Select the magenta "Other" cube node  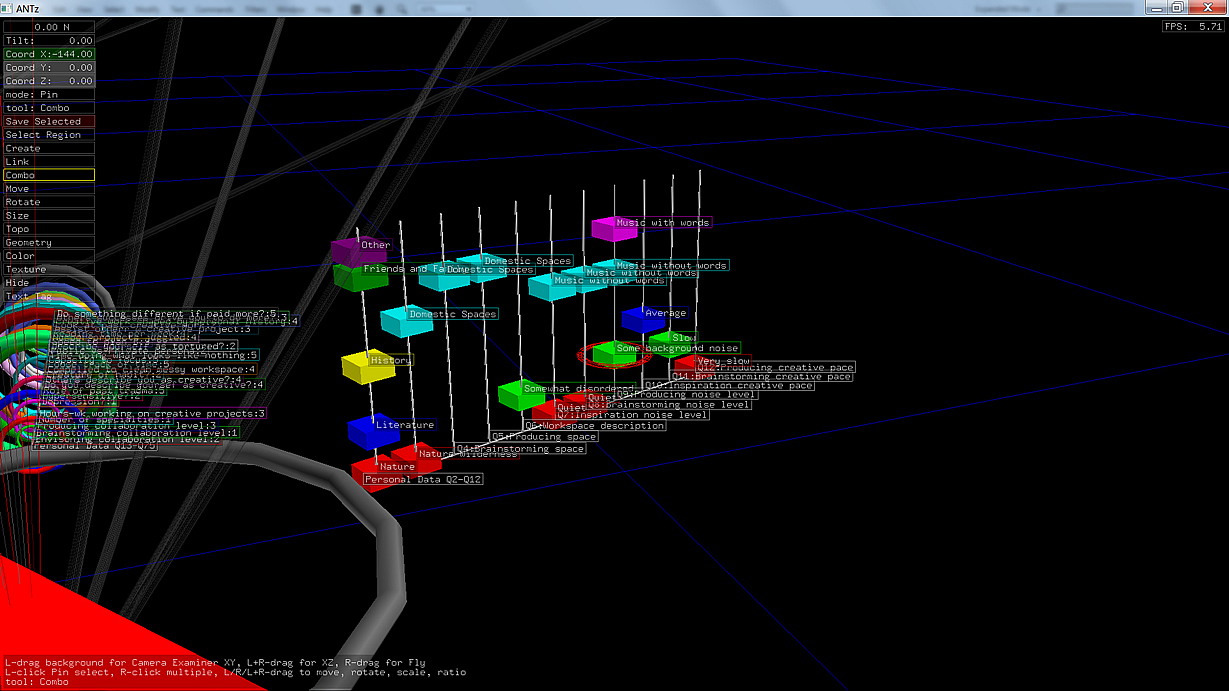point(352,249)
